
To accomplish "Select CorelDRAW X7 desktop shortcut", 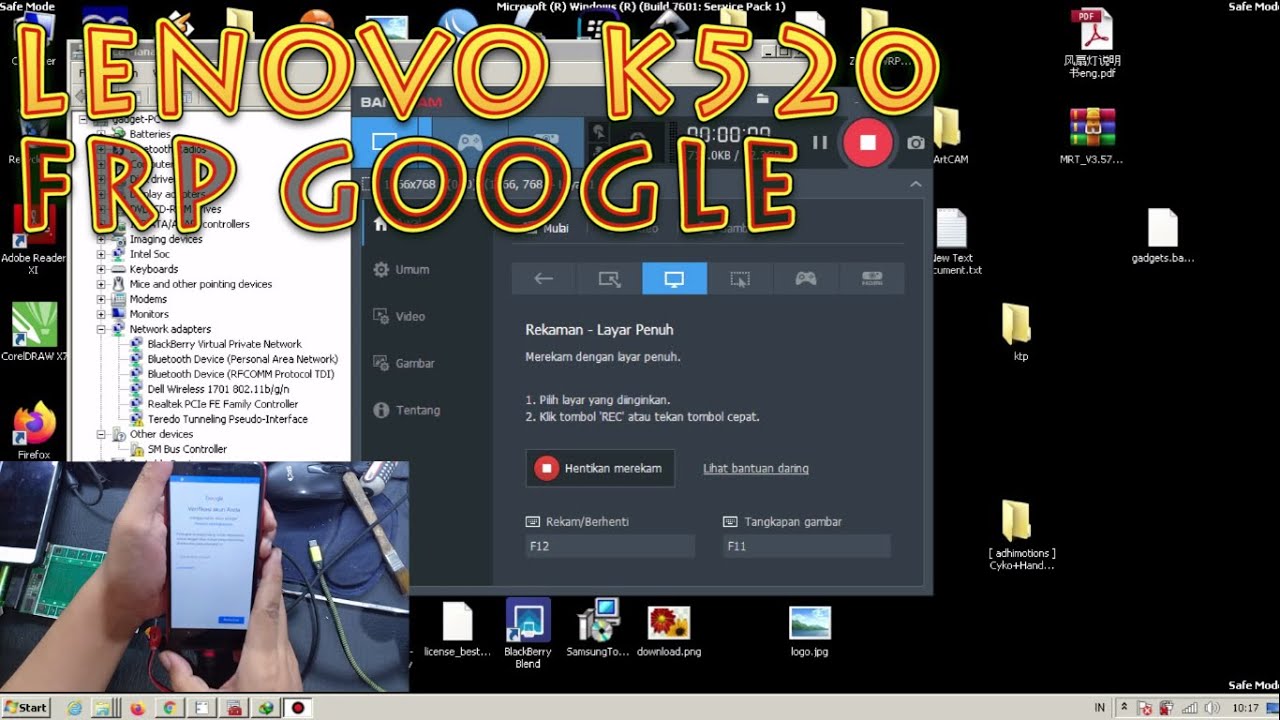I will tap(34, 332).
